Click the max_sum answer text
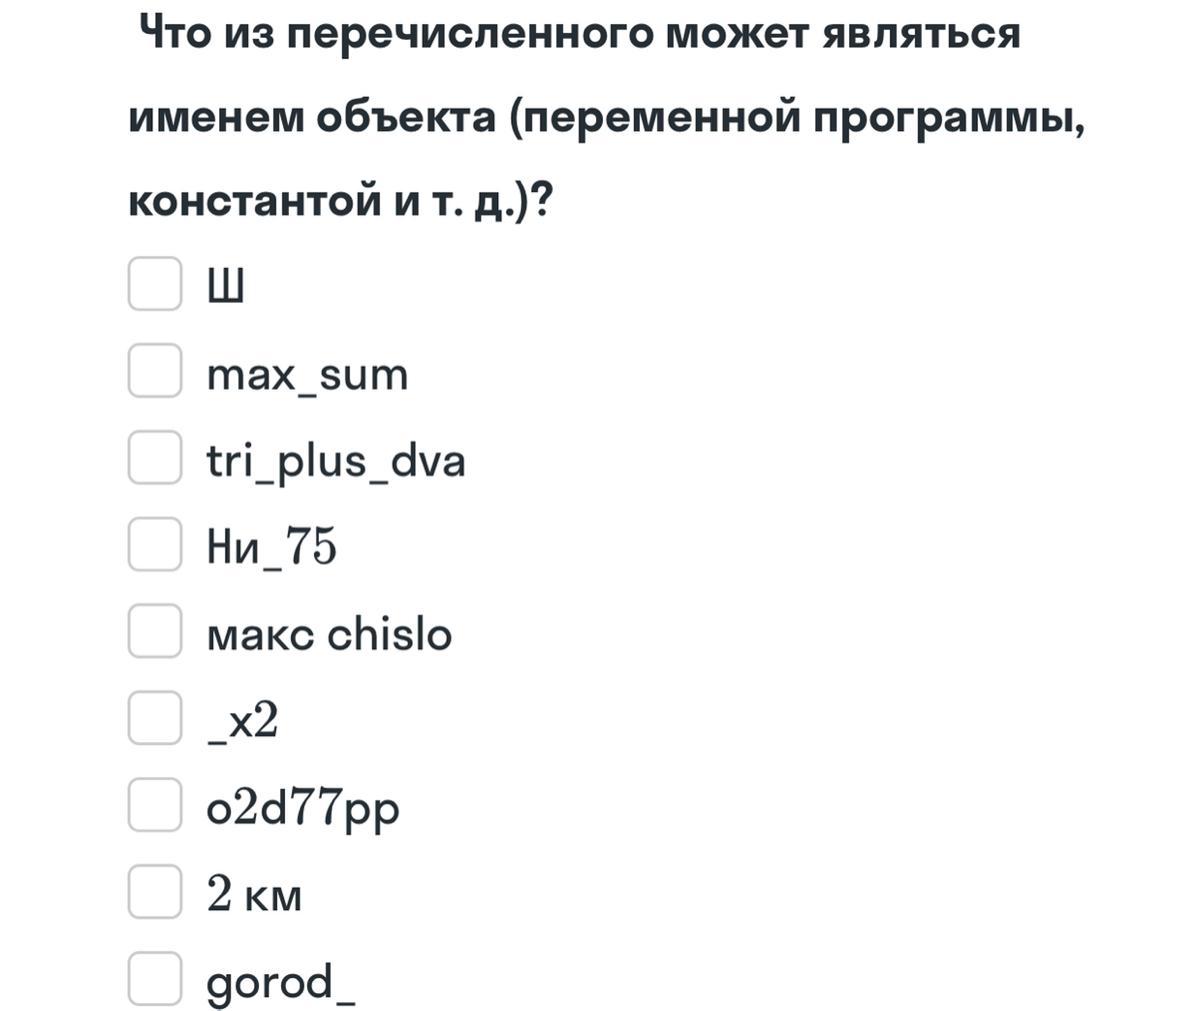This screenshot has height=1011, width=1200. [x=307, y=375]
